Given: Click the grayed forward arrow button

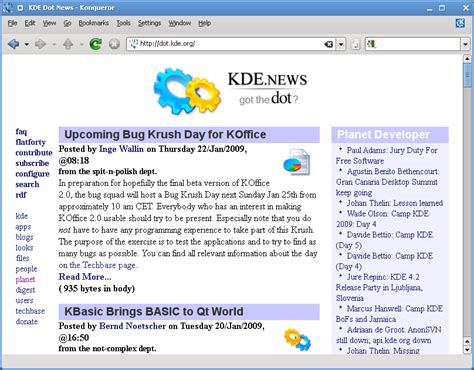Looking at the screenshot, I should (x=40, y=44).
